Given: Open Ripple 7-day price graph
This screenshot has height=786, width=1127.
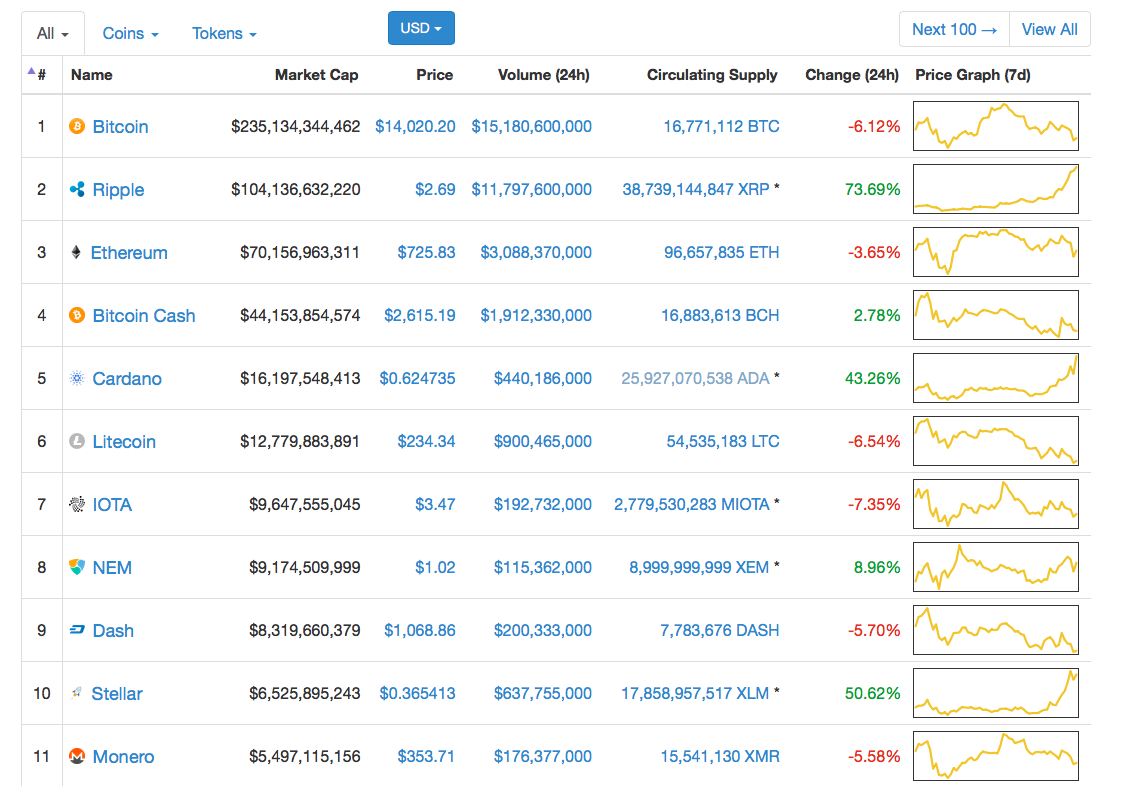Looking at the screenshot, I should (995, 189).
